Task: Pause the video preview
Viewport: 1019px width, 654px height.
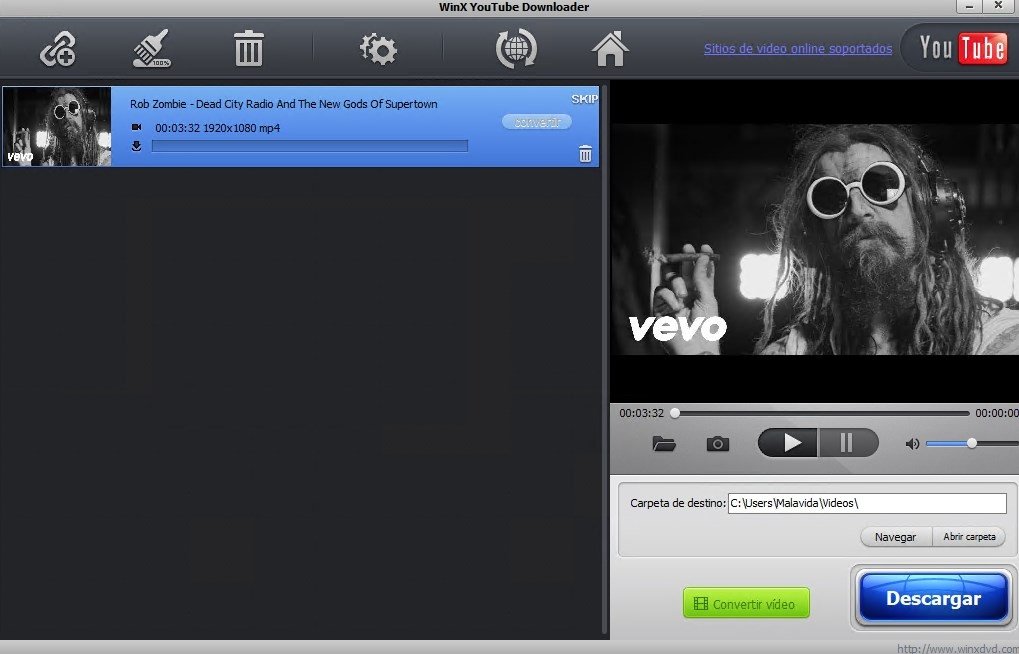Action: pyautogui.click(x=848, y=443)
